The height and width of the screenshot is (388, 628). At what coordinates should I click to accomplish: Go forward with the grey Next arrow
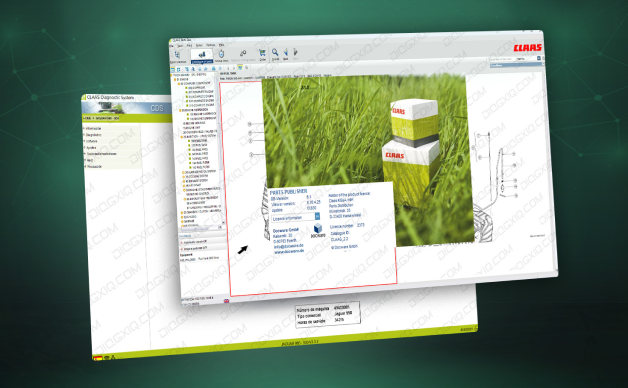(296, 52)
